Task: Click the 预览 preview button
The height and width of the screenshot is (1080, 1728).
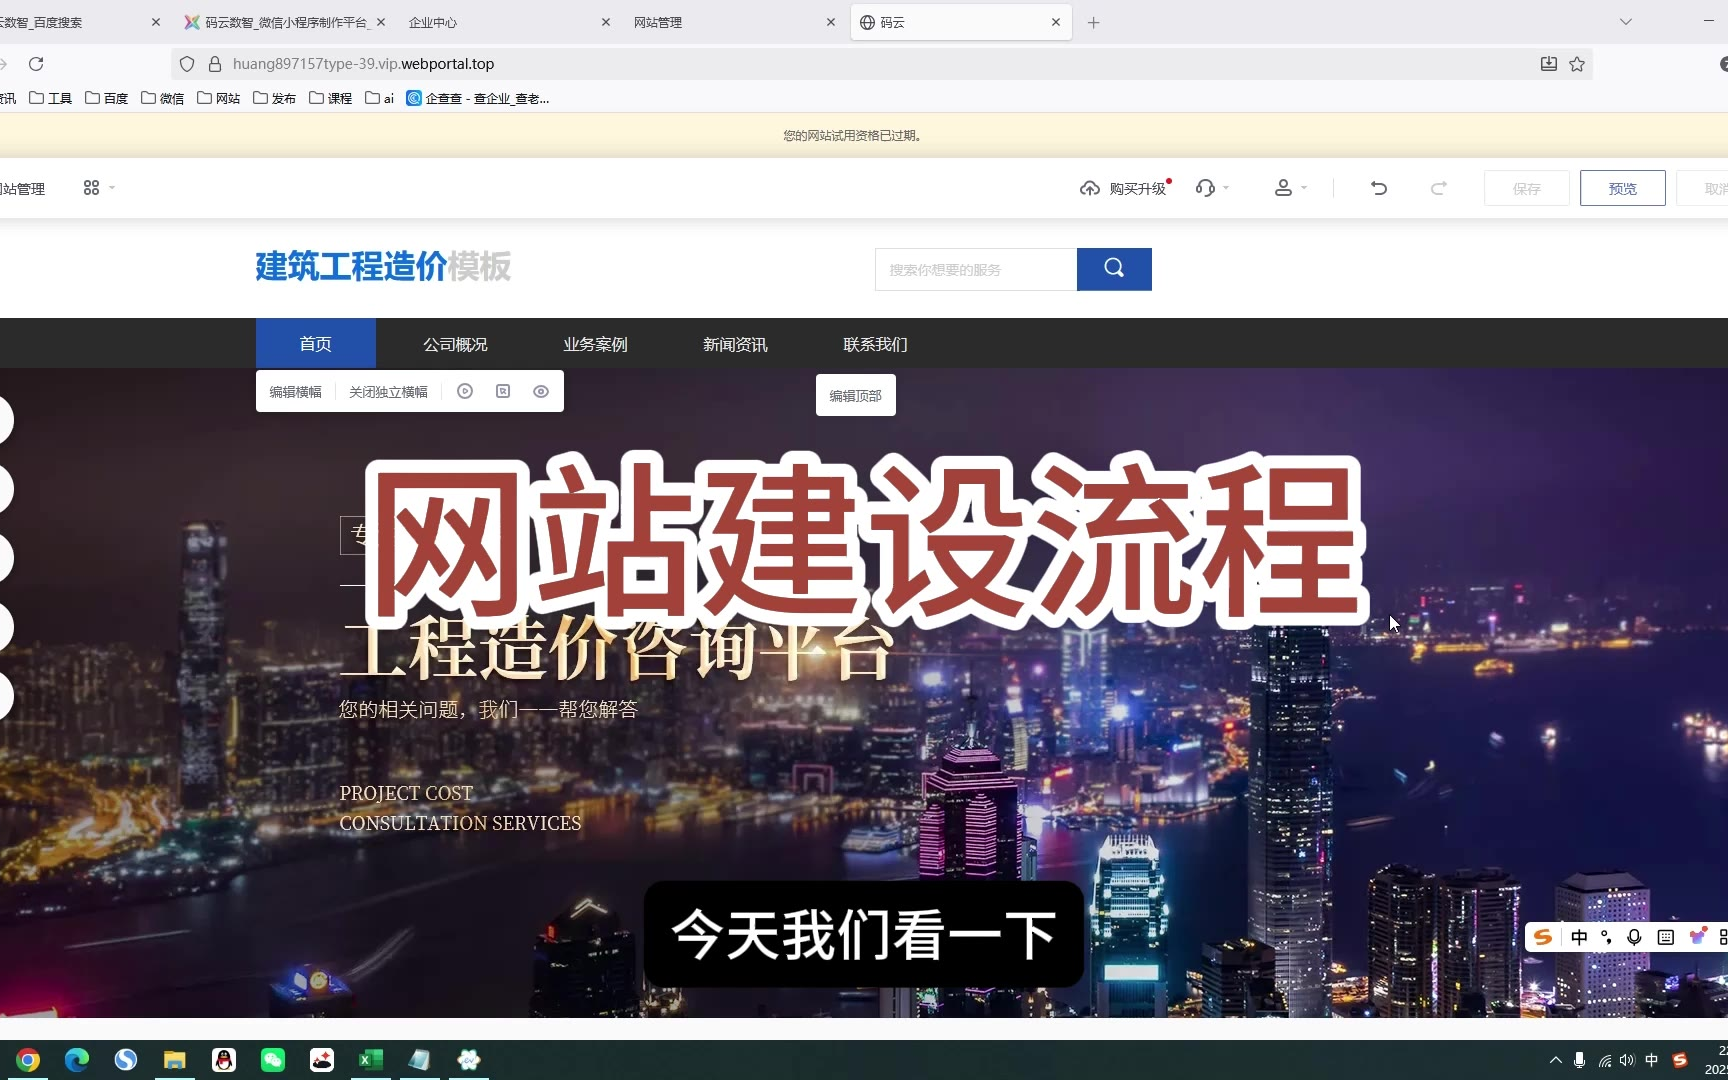Action: [1623, 188]
